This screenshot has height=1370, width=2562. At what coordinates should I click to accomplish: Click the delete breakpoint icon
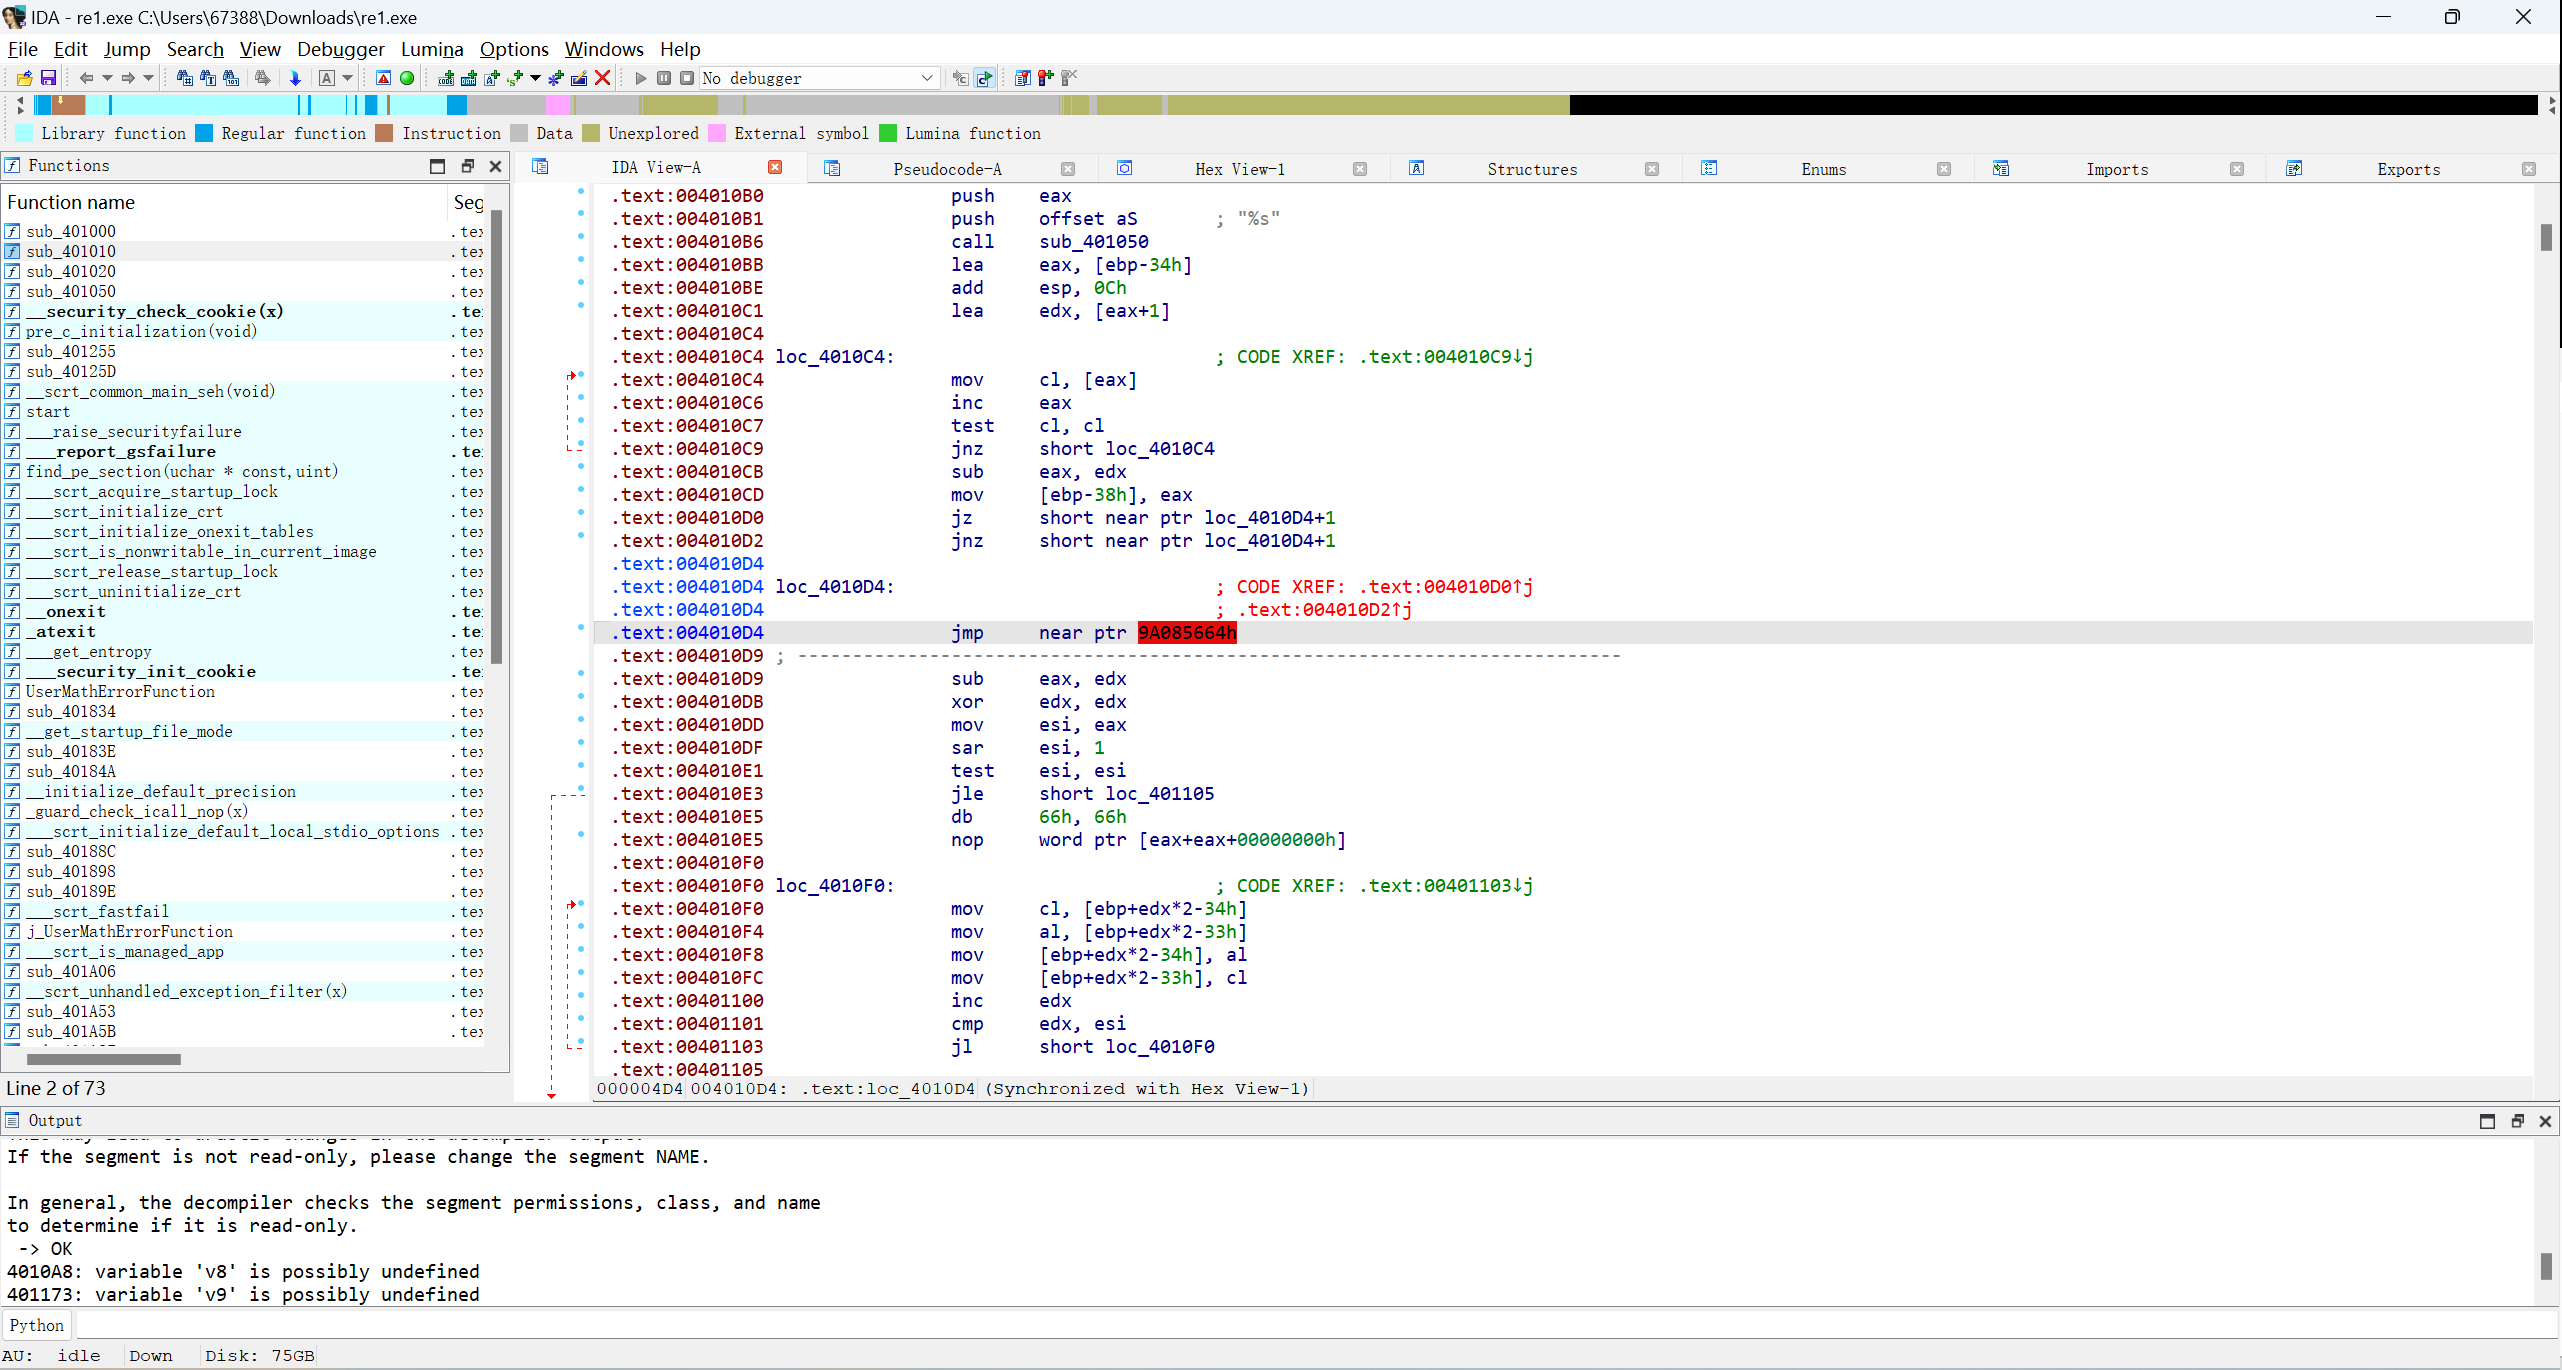[x=1069, y=78]
